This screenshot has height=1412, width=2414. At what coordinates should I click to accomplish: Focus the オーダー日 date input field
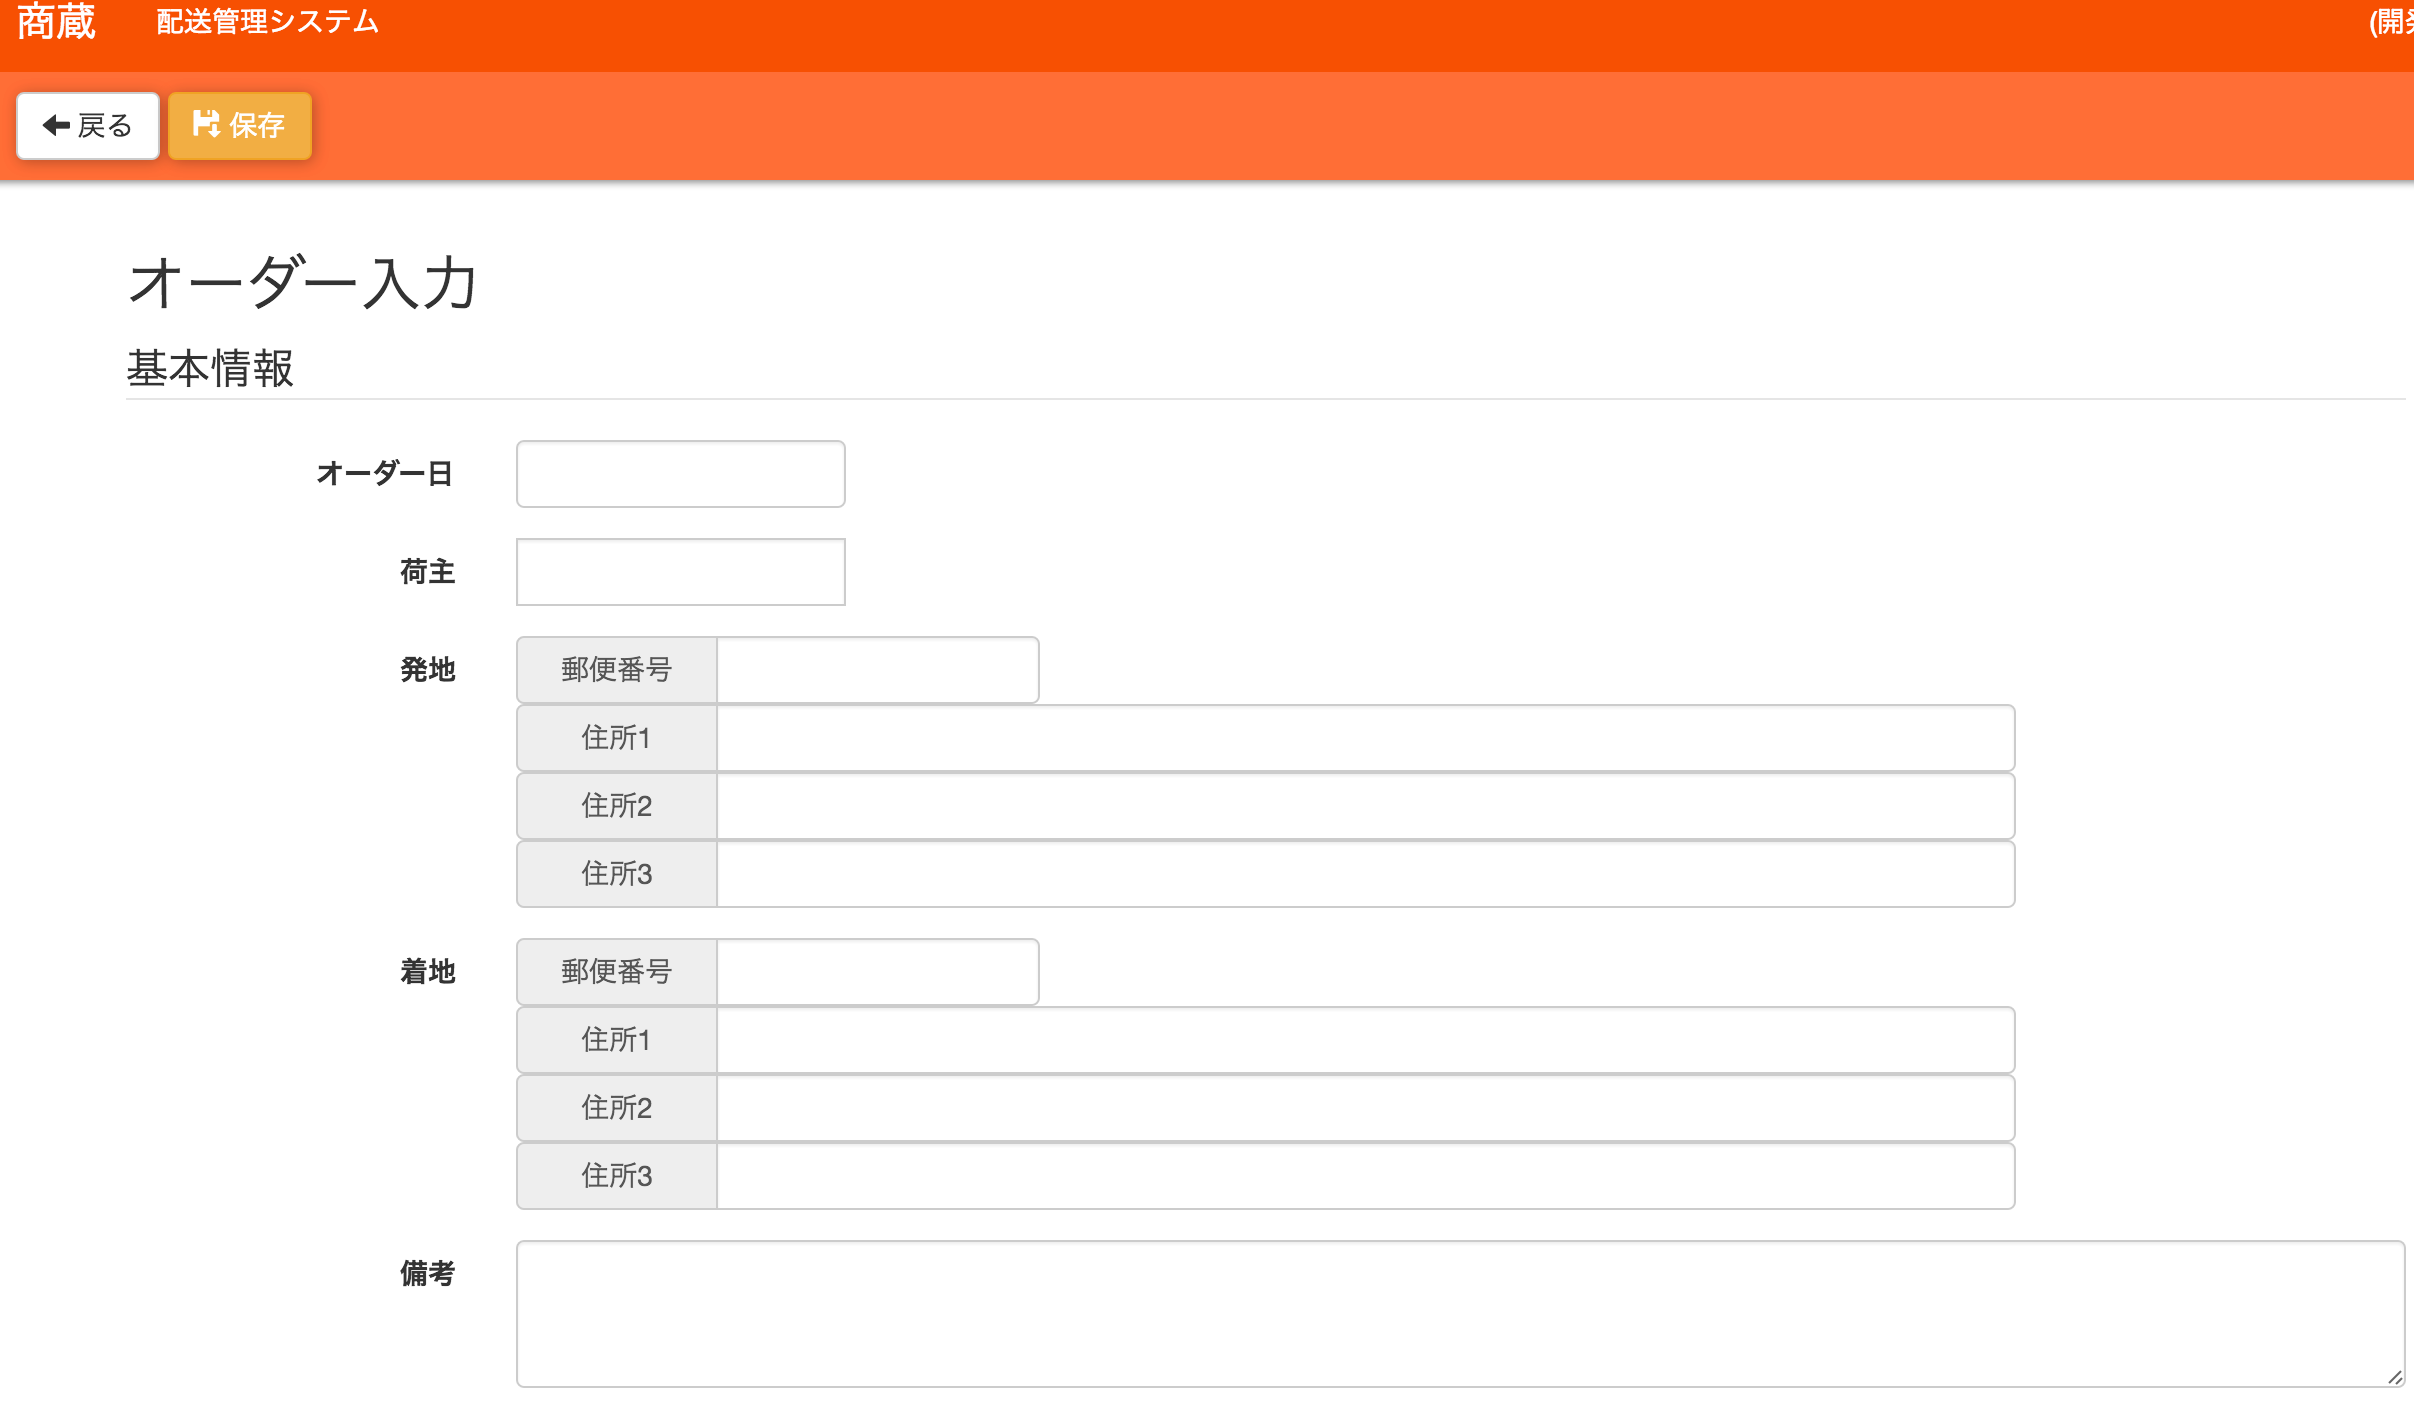680,474
